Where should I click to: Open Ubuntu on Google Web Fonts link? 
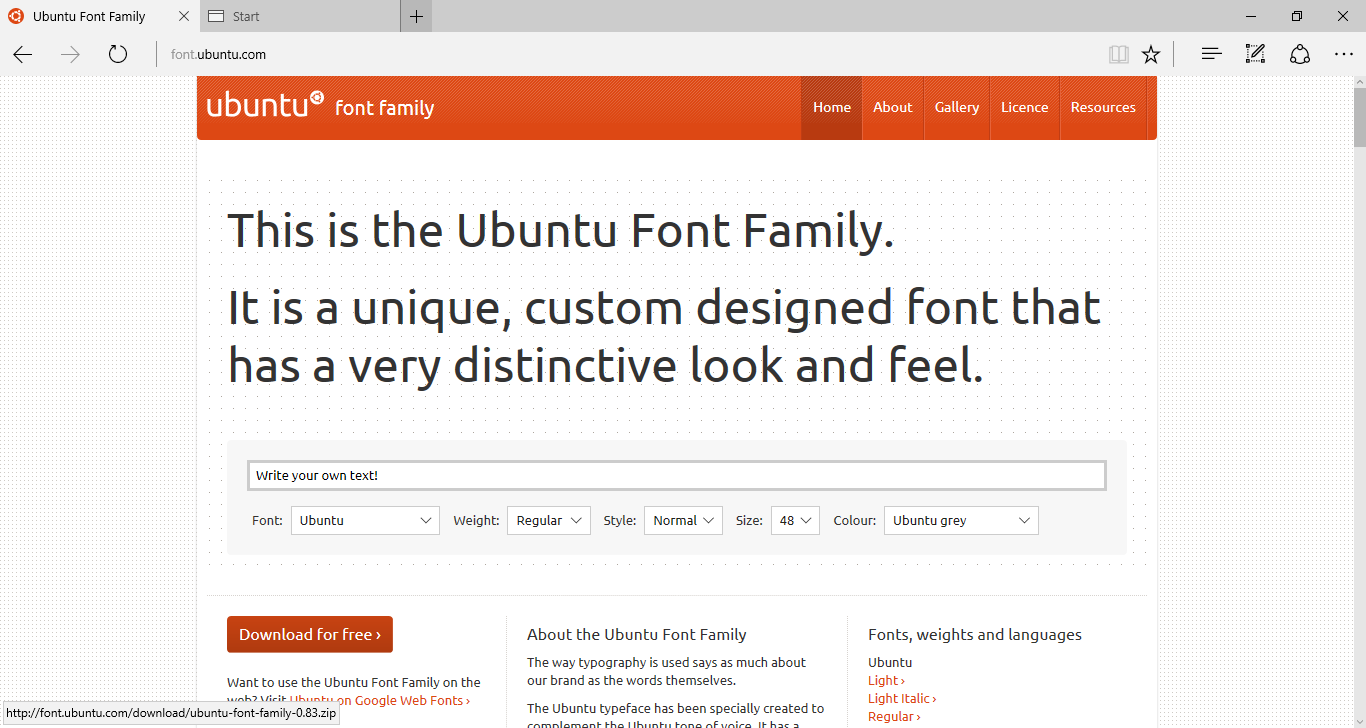pyautogui.click(x=379, y=700)
